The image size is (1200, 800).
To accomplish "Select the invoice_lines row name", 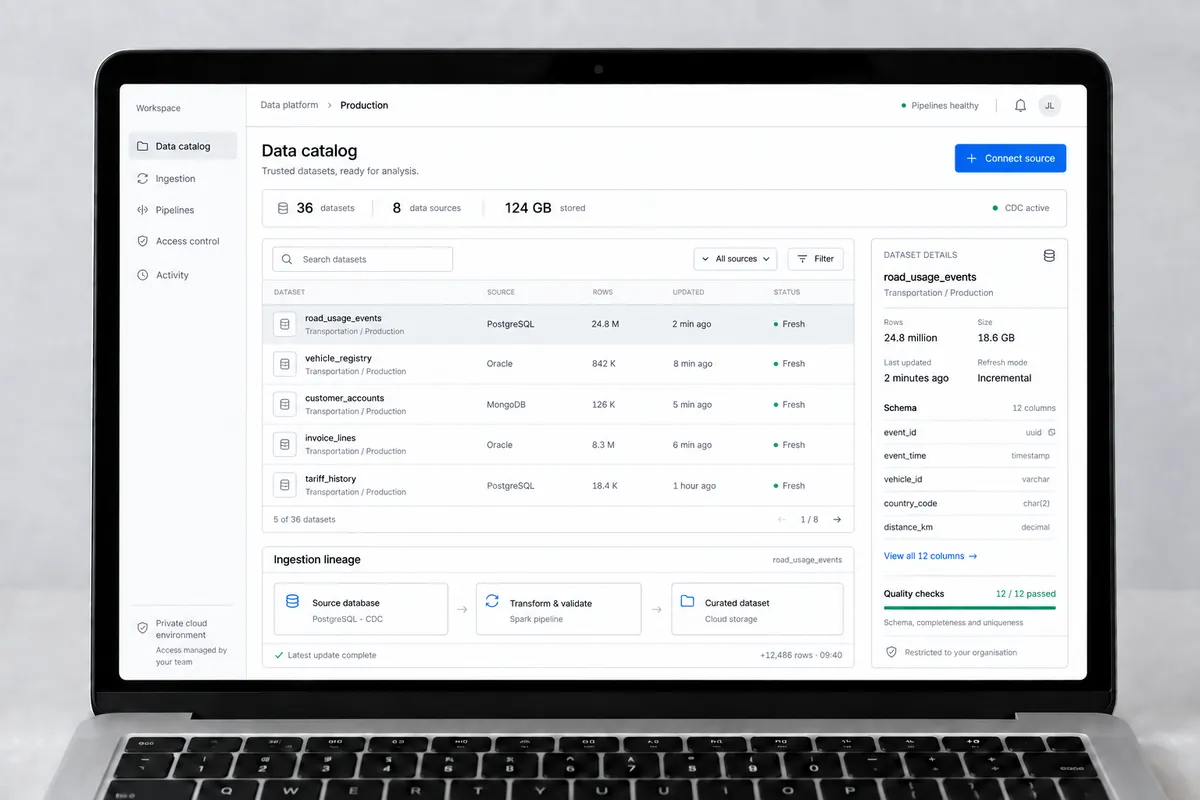I will point(330,438).
